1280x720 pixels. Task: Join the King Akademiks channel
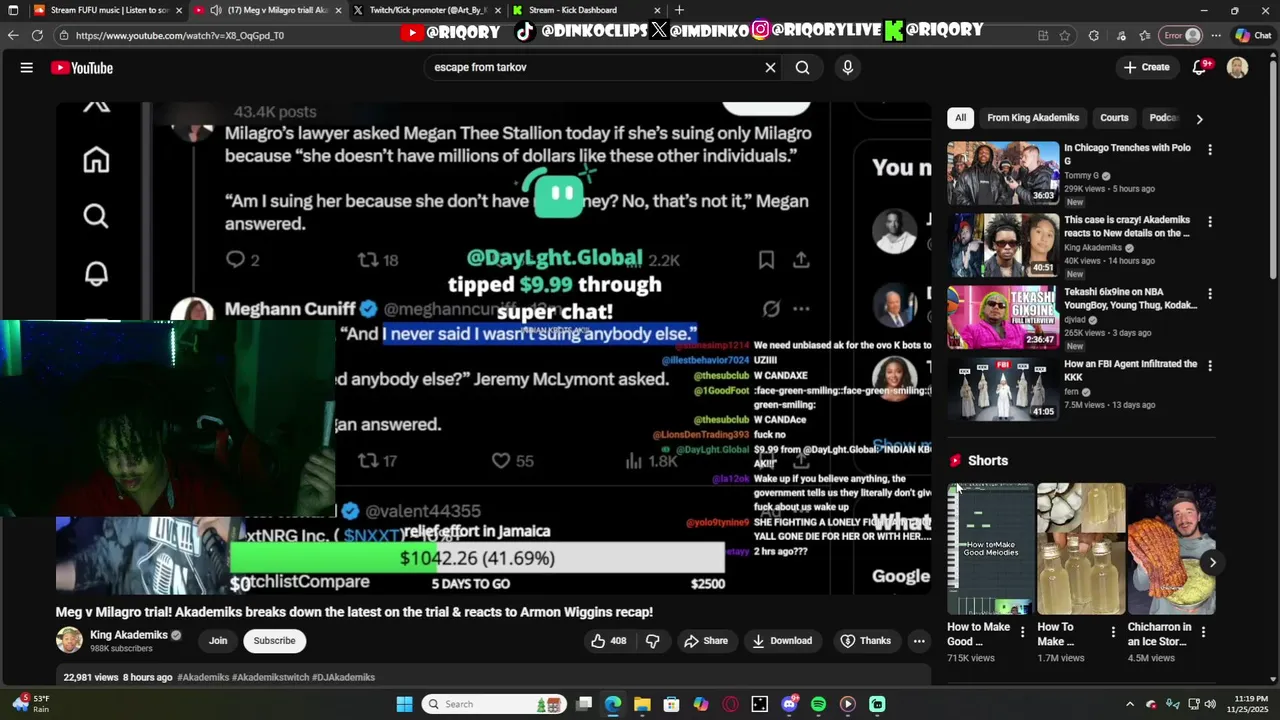tap(218, 641)
